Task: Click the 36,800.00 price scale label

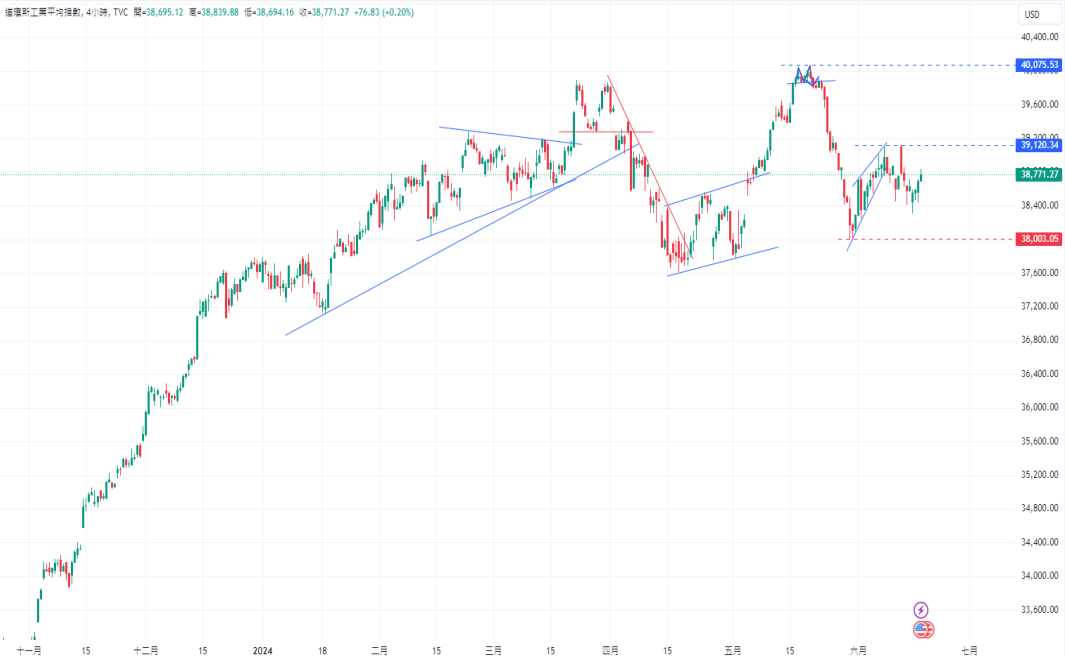Action: (x=1040, y=340)
